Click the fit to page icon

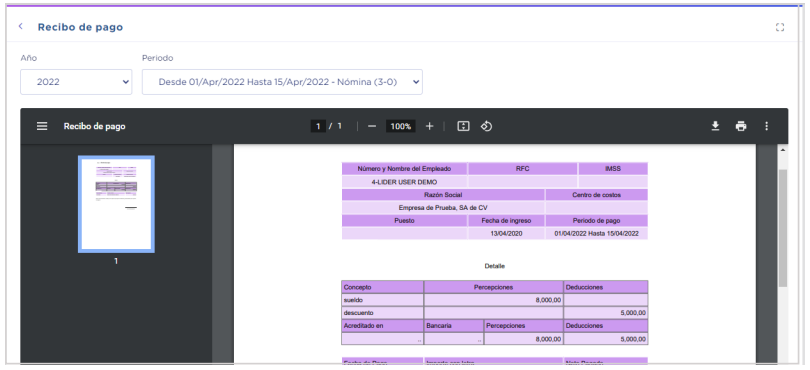pyautogui.click(x=463, y=126)
